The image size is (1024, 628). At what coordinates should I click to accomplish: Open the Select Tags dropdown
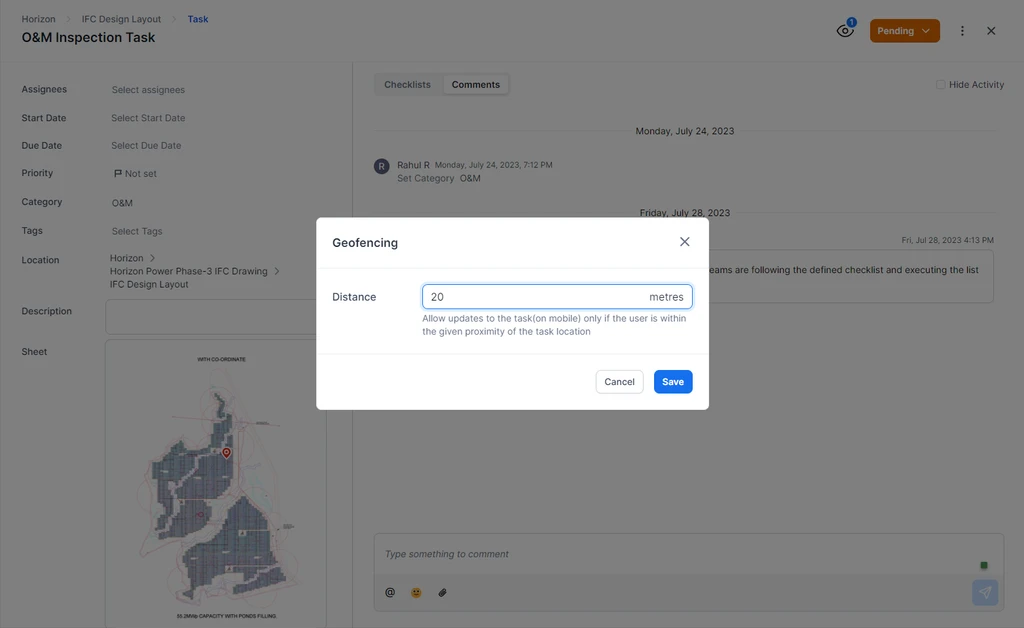click(137, 231)
